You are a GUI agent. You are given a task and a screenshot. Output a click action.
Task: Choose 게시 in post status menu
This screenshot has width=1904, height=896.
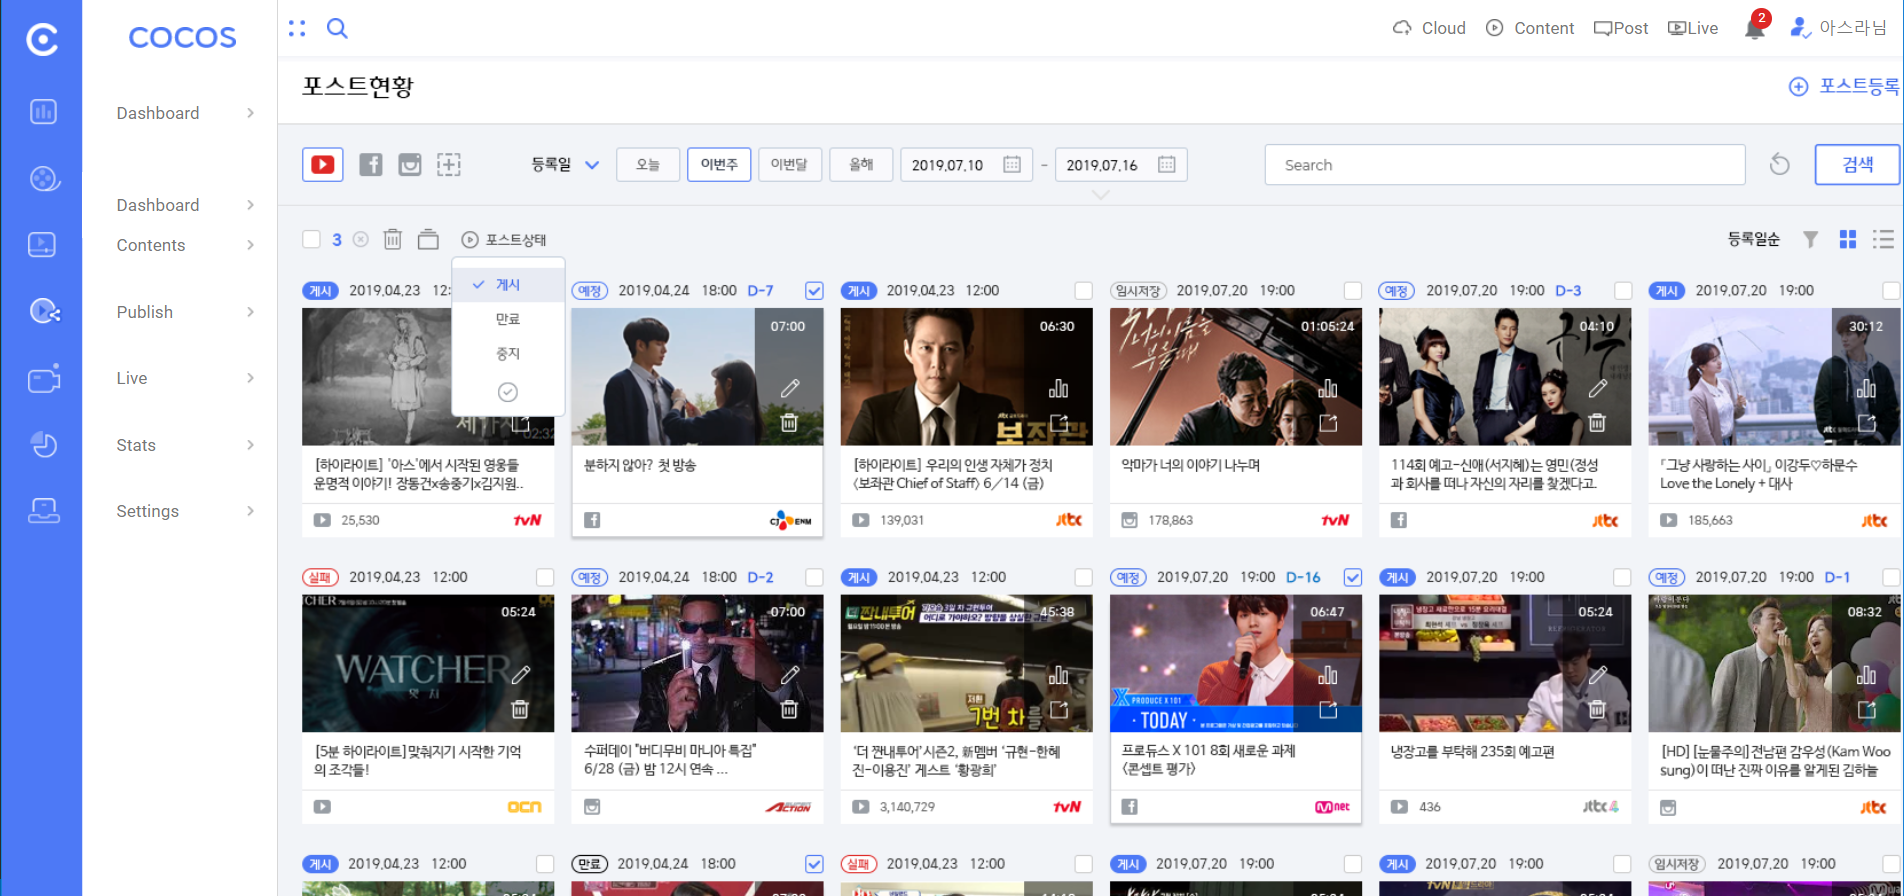[508, 285]
